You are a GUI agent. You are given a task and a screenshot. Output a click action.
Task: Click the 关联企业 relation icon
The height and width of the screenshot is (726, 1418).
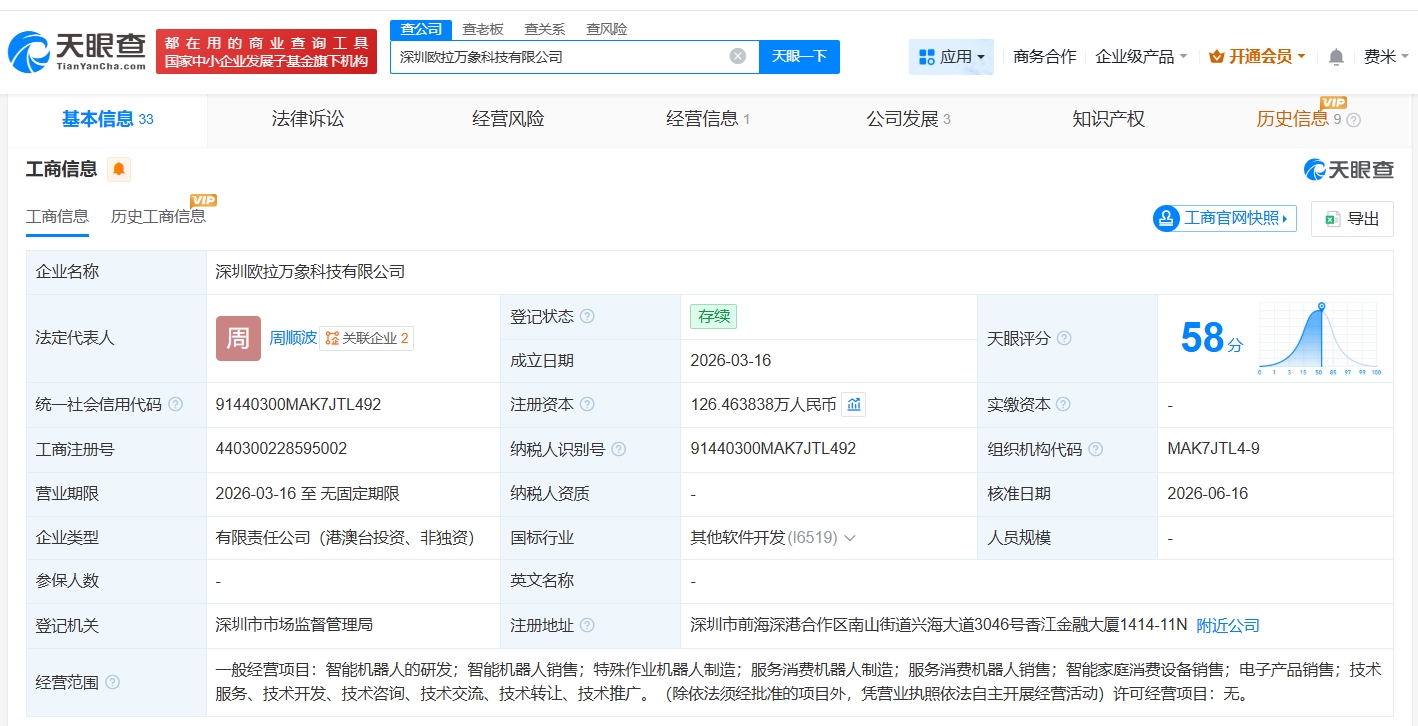point(332,338)
